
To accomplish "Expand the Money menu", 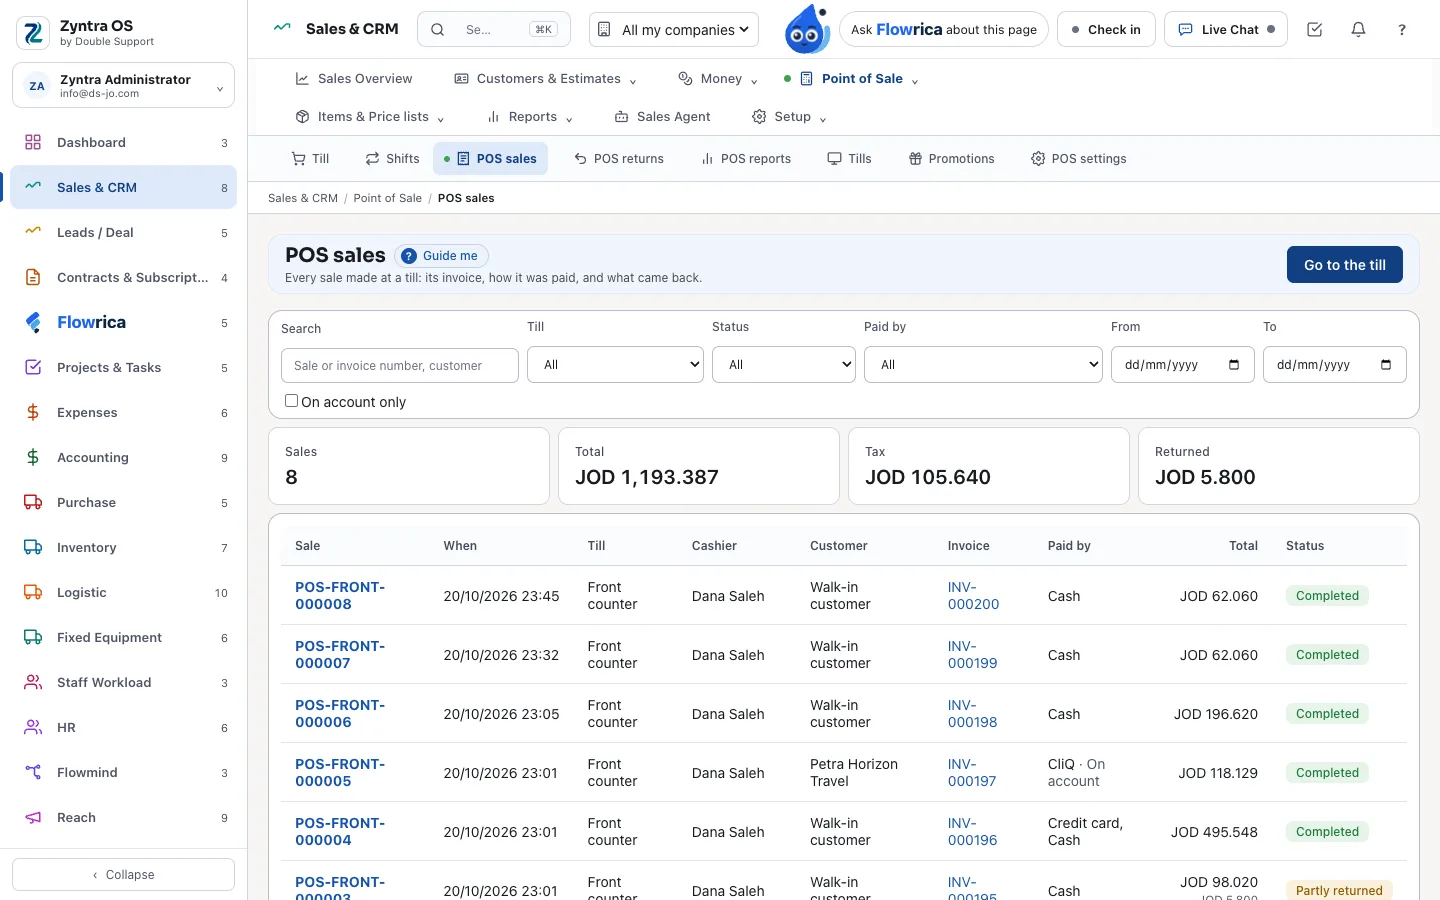I will pos(718,79).
